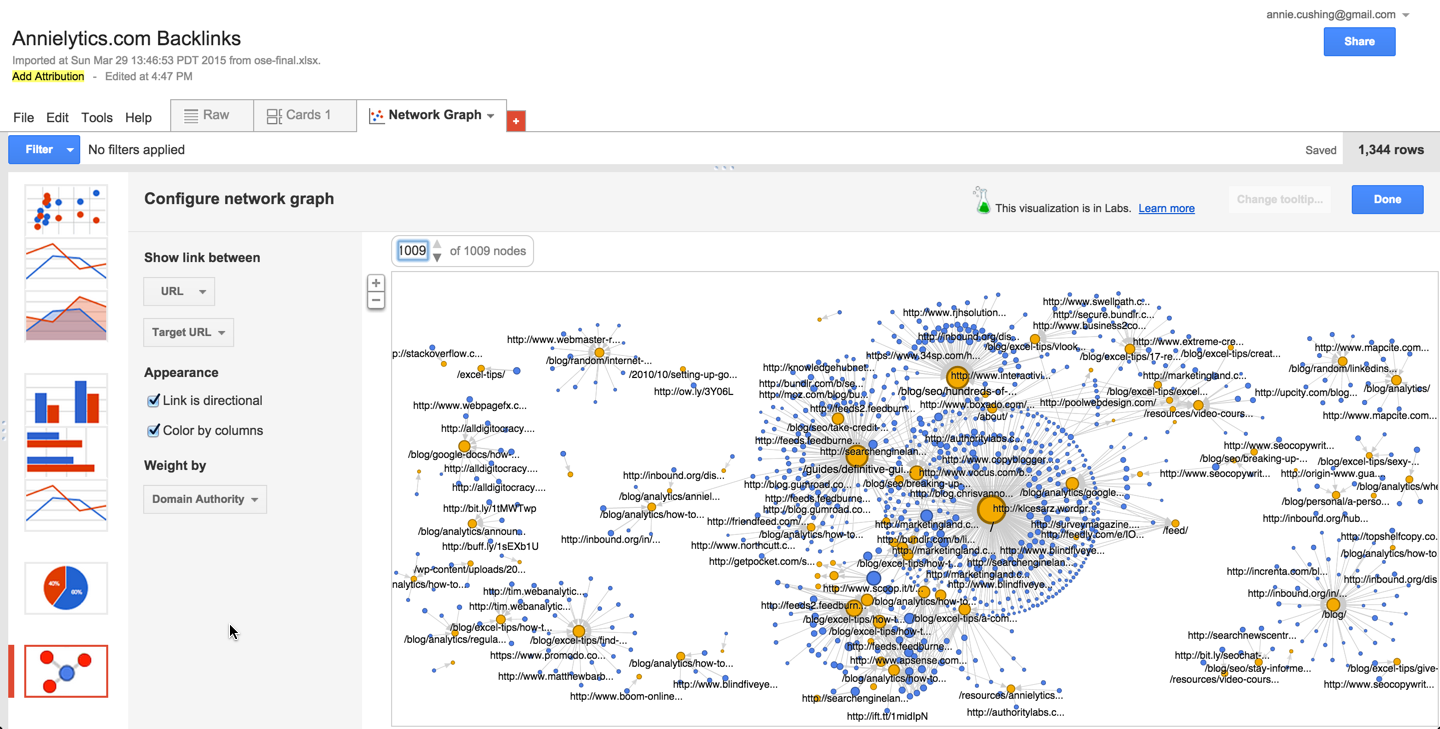The image size is (1440, 729).
Task: Open the Learn more link
Action: point(1166,208)
